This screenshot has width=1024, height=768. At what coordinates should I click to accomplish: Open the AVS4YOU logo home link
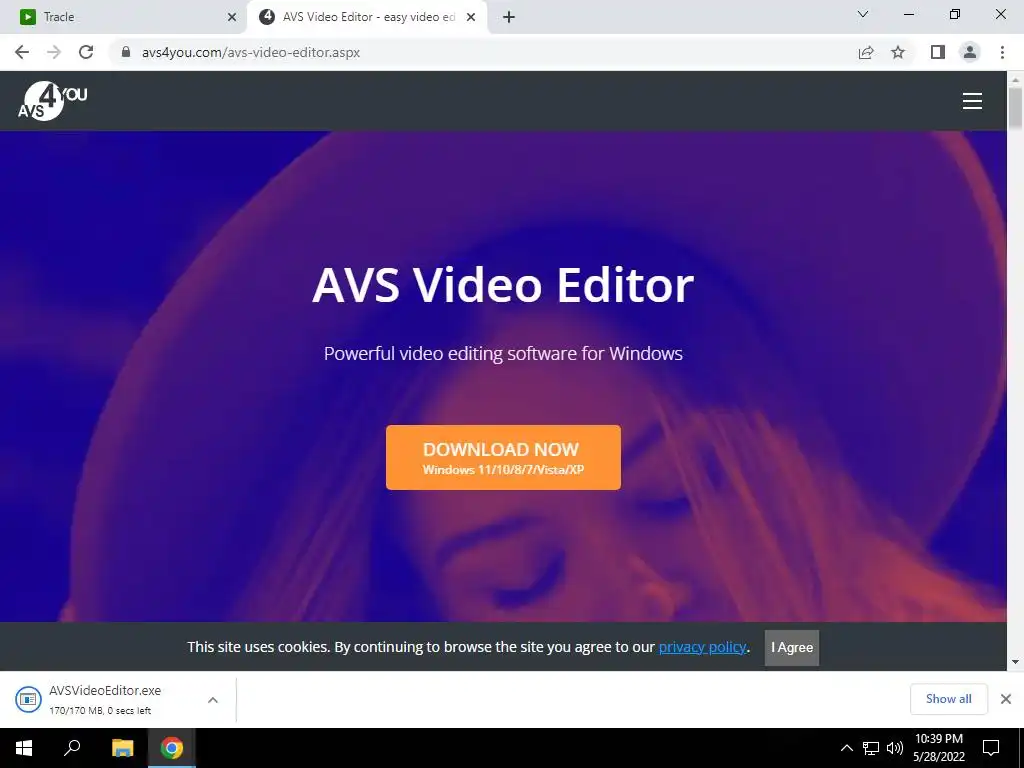click(x=52, y=101)
